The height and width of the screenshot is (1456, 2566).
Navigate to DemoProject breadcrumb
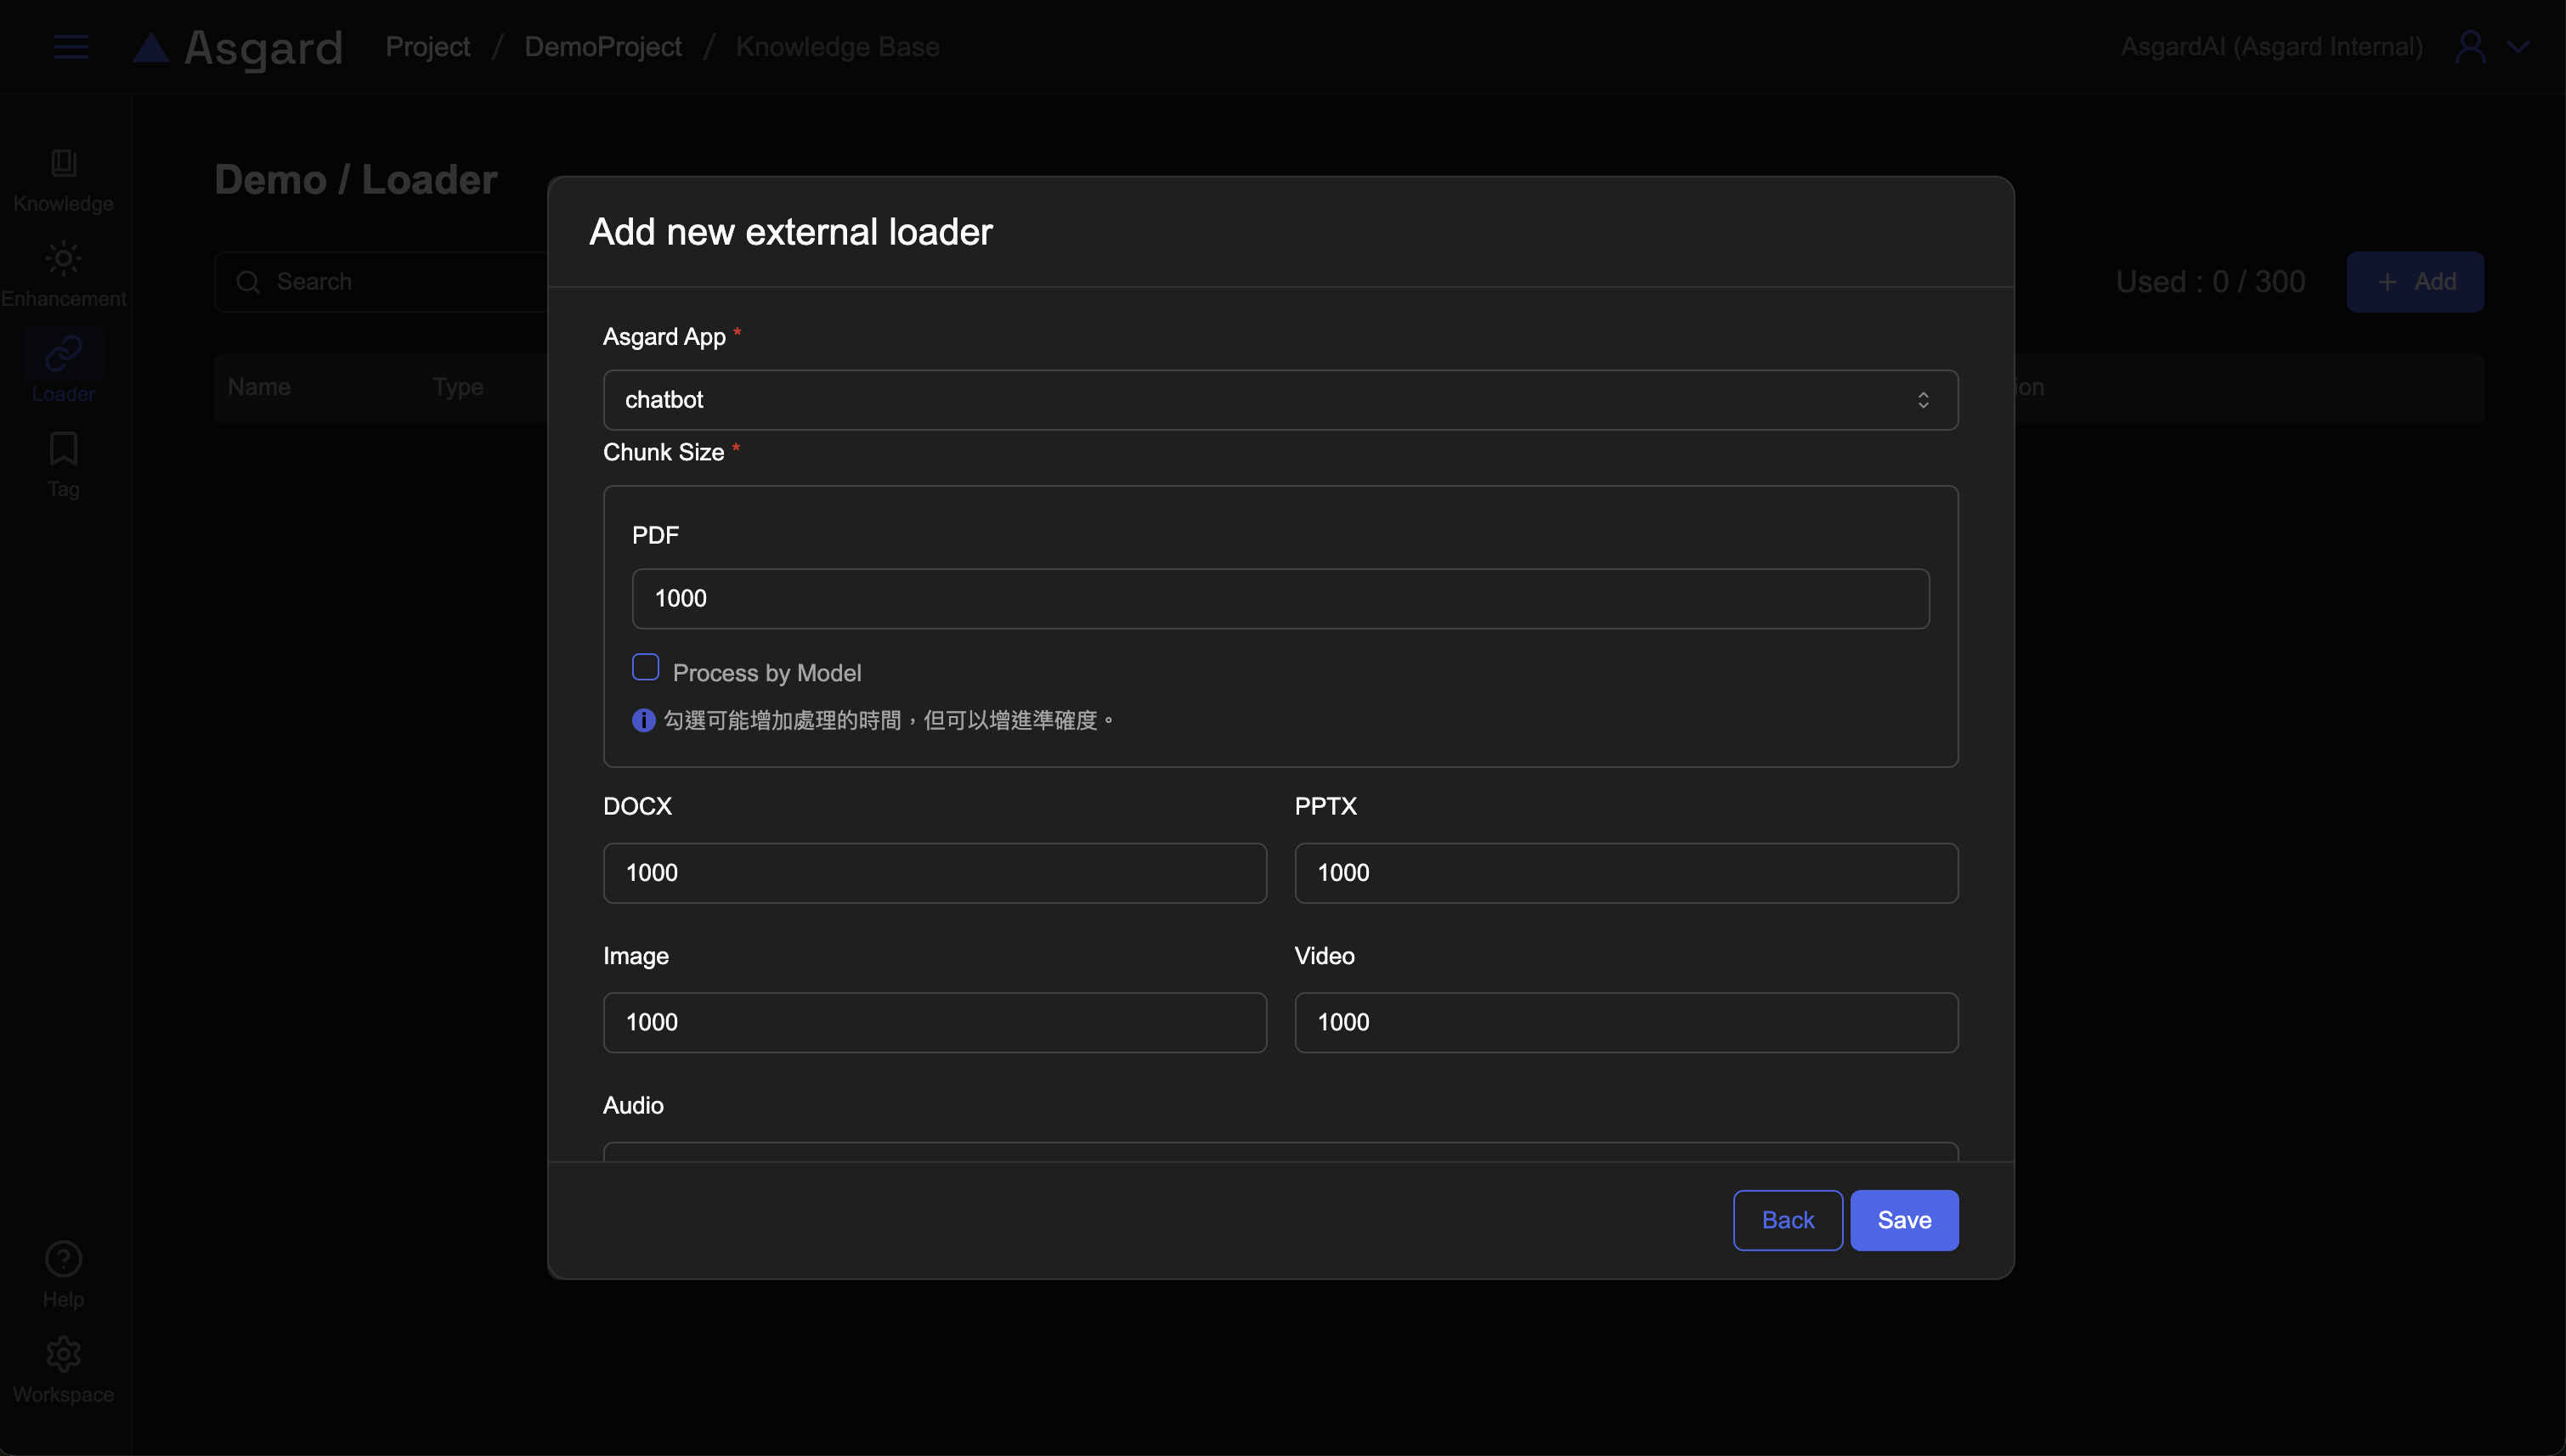[x=602, y=47]
